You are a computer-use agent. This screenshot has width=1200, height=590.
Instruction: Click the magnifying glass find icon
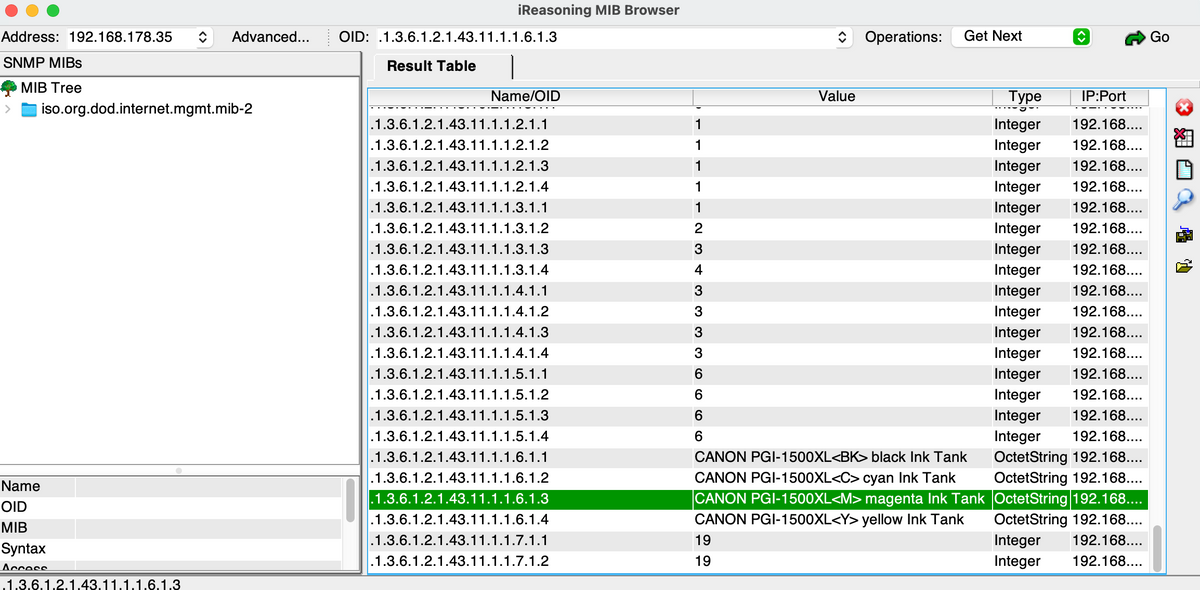click(x=1184, y=200)
